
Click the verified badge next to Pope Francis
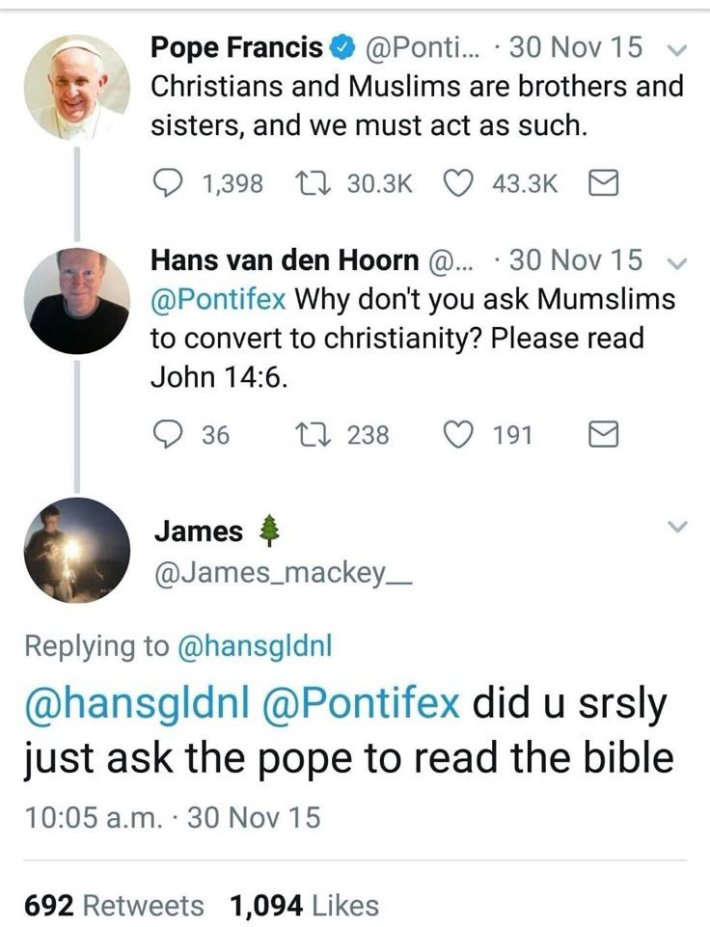pos(343,45)
